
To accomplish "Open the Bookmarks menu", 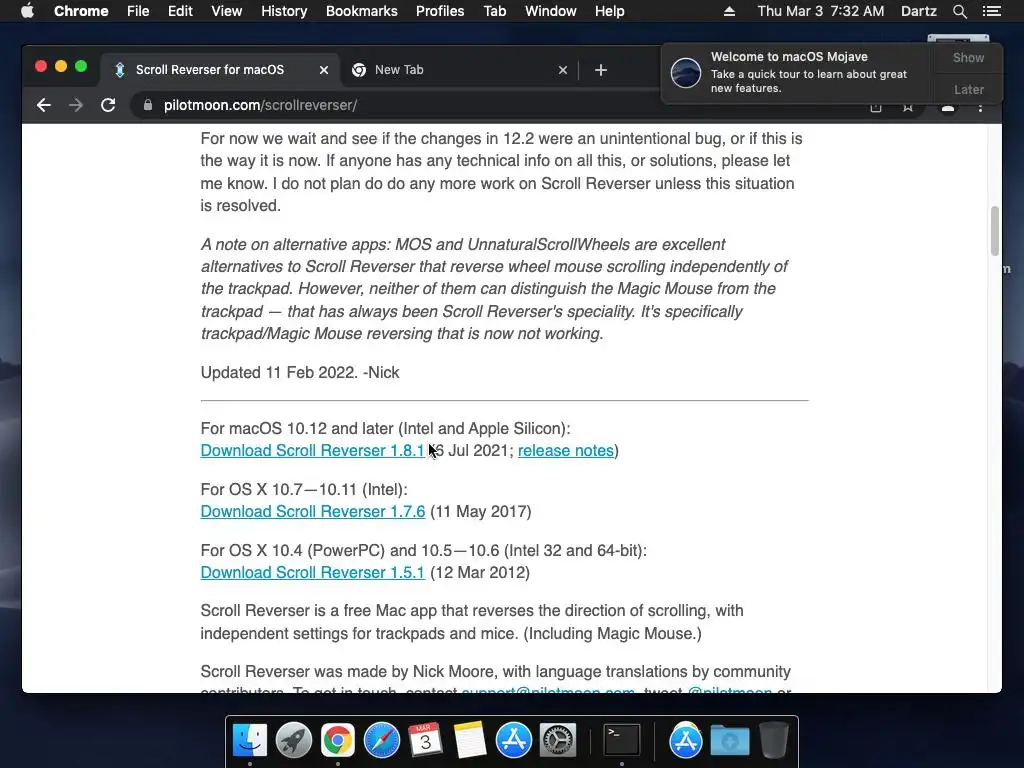I will 362,11.
